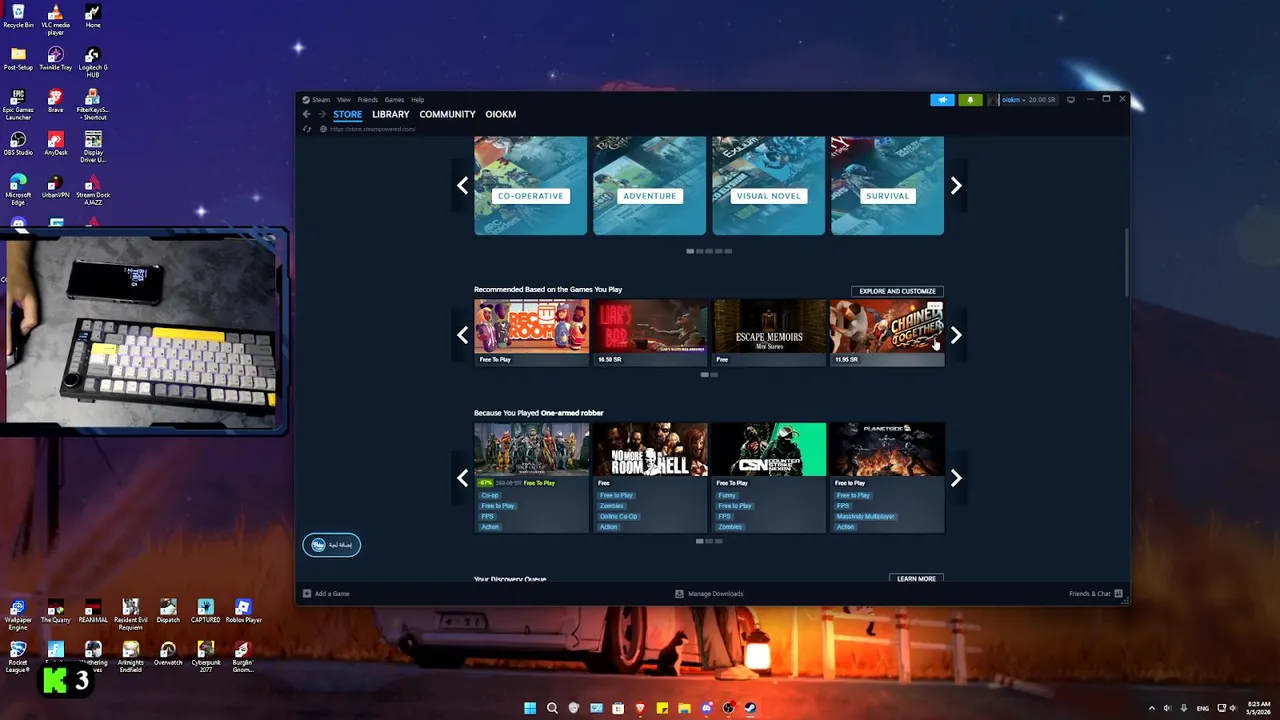Open the CO-OPERATIVE category card

pos(530,186)
